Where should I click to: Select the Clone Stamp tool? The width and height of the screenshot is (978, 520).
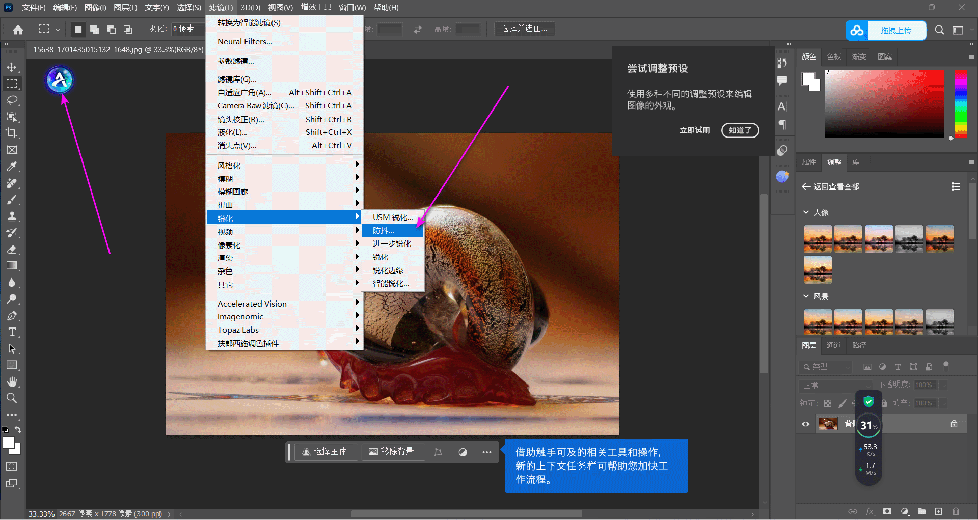tap(12, 216)
